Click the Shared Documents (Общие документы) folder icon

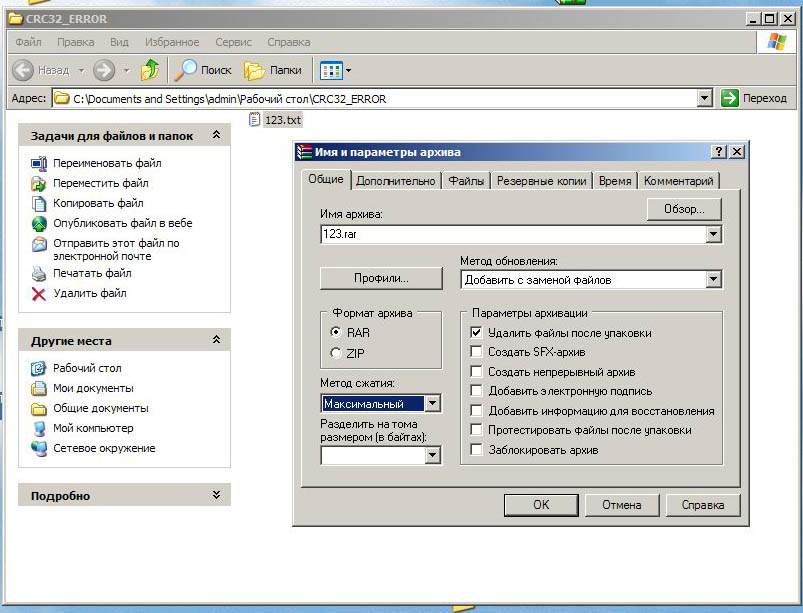[39, 409]
